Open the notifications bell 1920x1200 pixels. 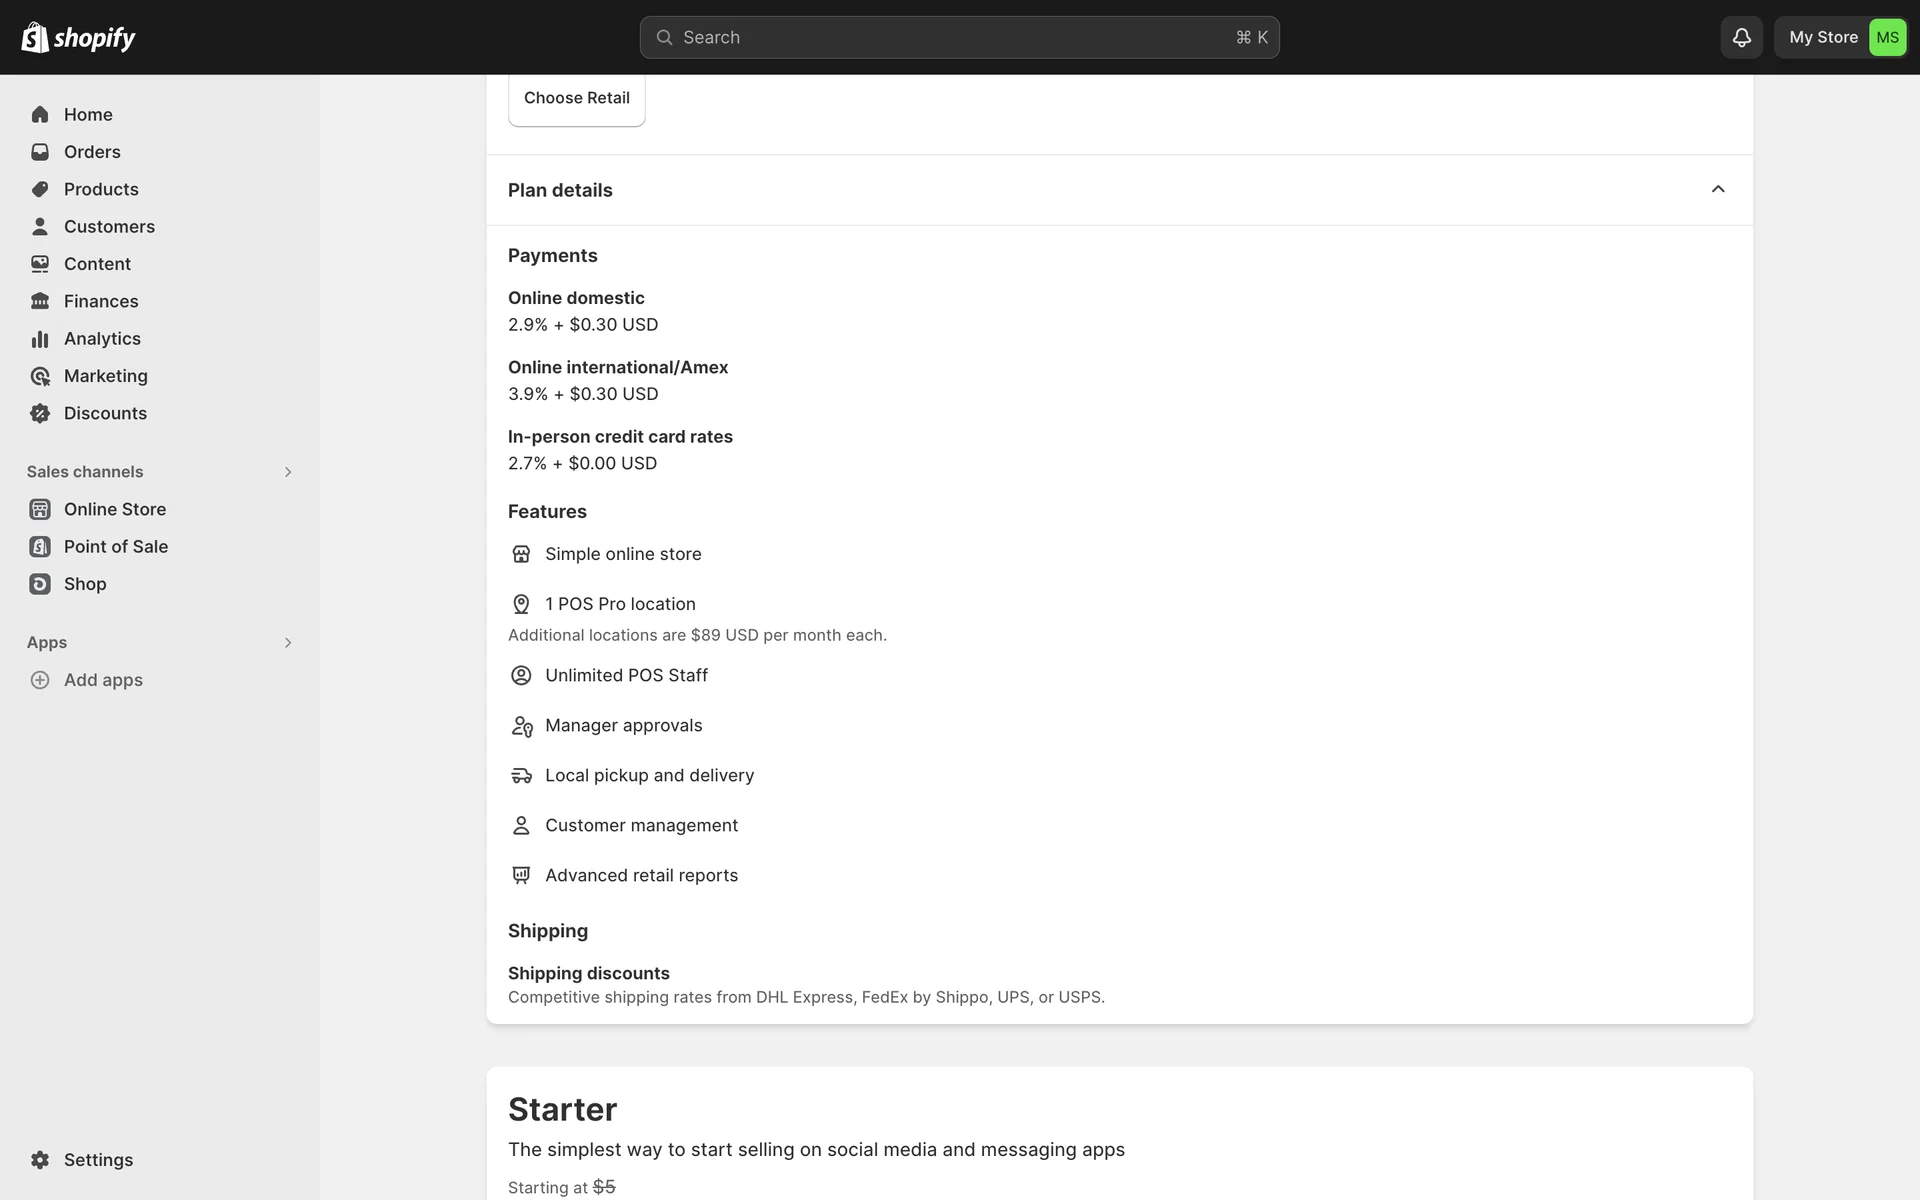click(1741, 37)
